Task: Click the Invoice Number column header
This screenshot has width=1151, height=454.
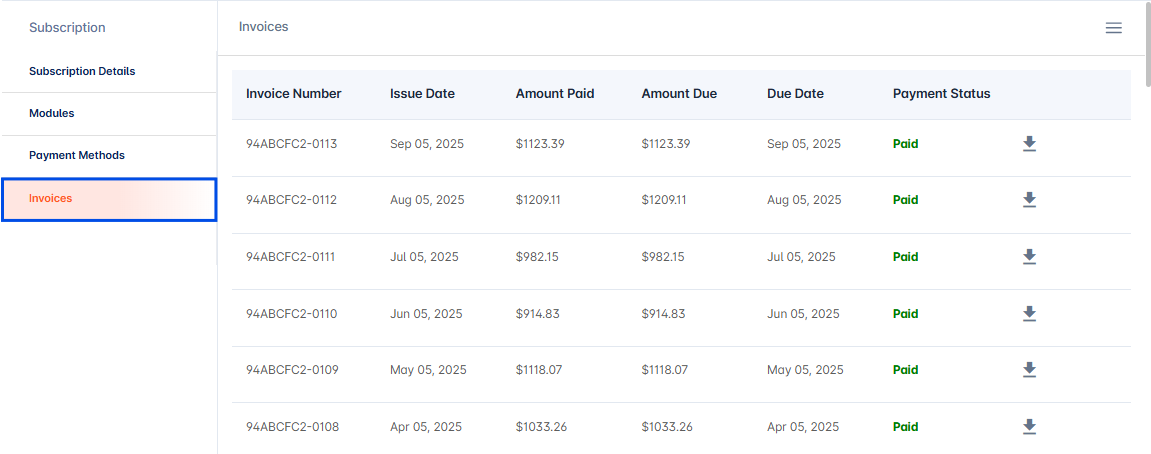Action: tap(294, 94)
